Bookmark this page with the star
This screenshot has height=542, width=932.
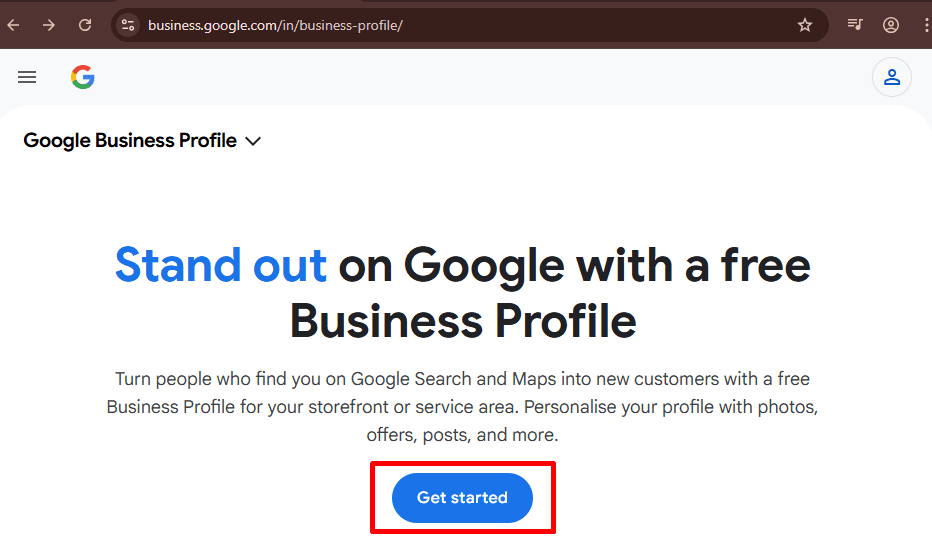pyautogui.click(x=805, y=25)
